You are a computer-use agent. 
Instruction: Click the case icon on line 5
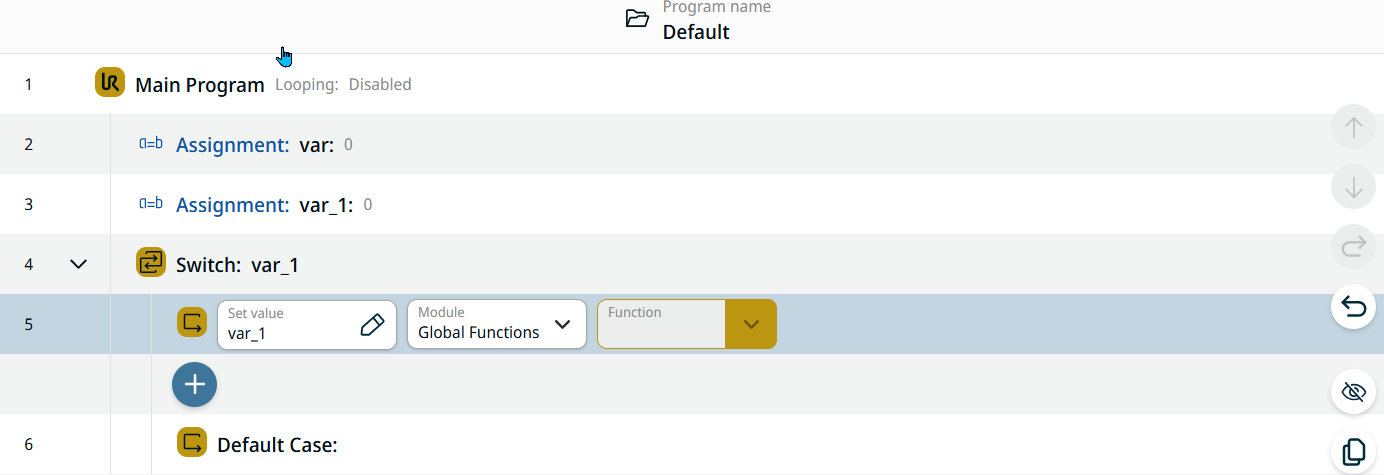point(191,323)
